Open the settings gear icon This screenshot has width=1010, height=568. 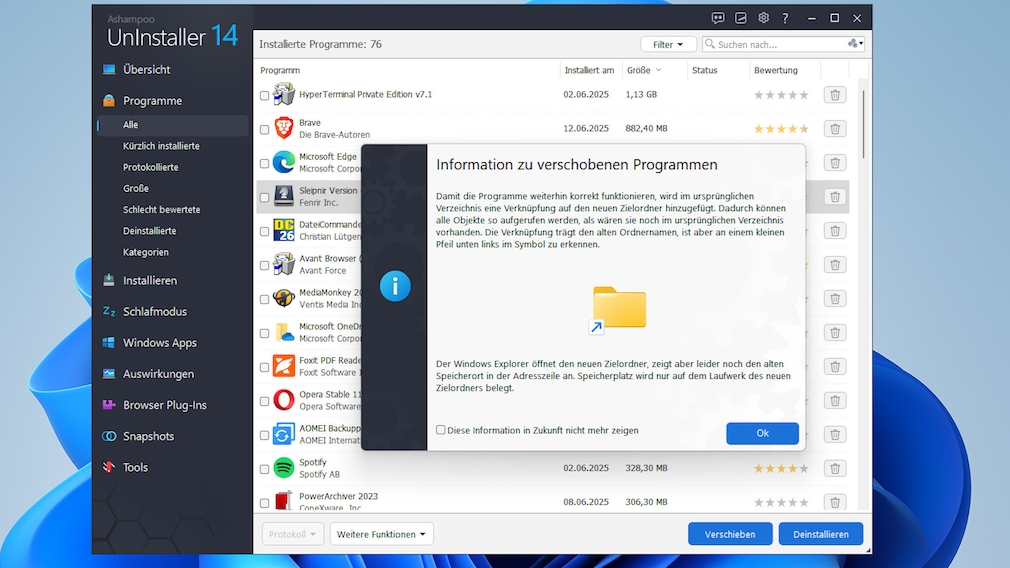[x=763, y=18]
